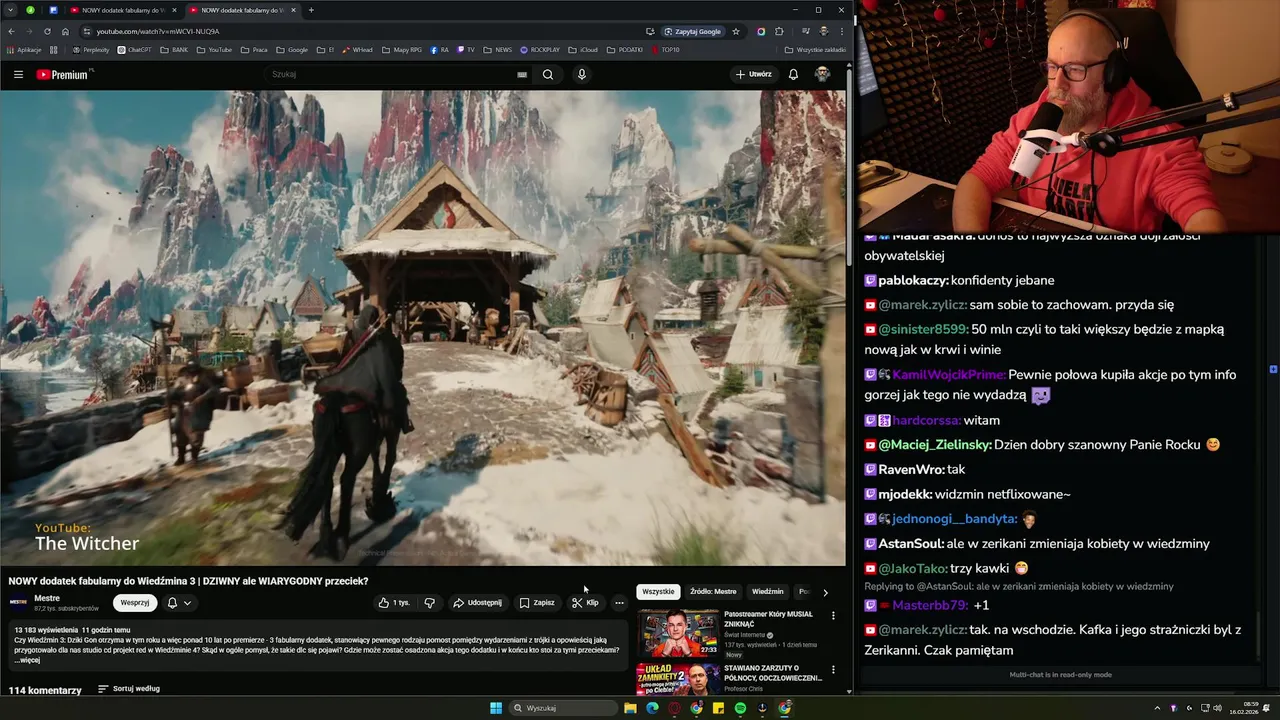
Task: Select the Źródło: Mestre filter chip
Action: [x=713, y=592]
